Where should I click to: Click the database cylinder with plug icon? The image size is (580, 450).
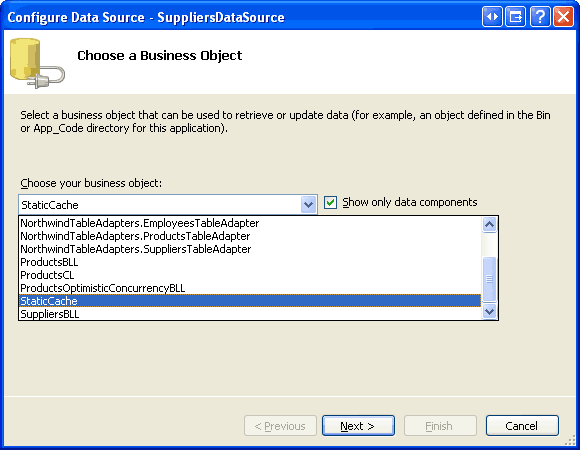(x=37, y=63)
